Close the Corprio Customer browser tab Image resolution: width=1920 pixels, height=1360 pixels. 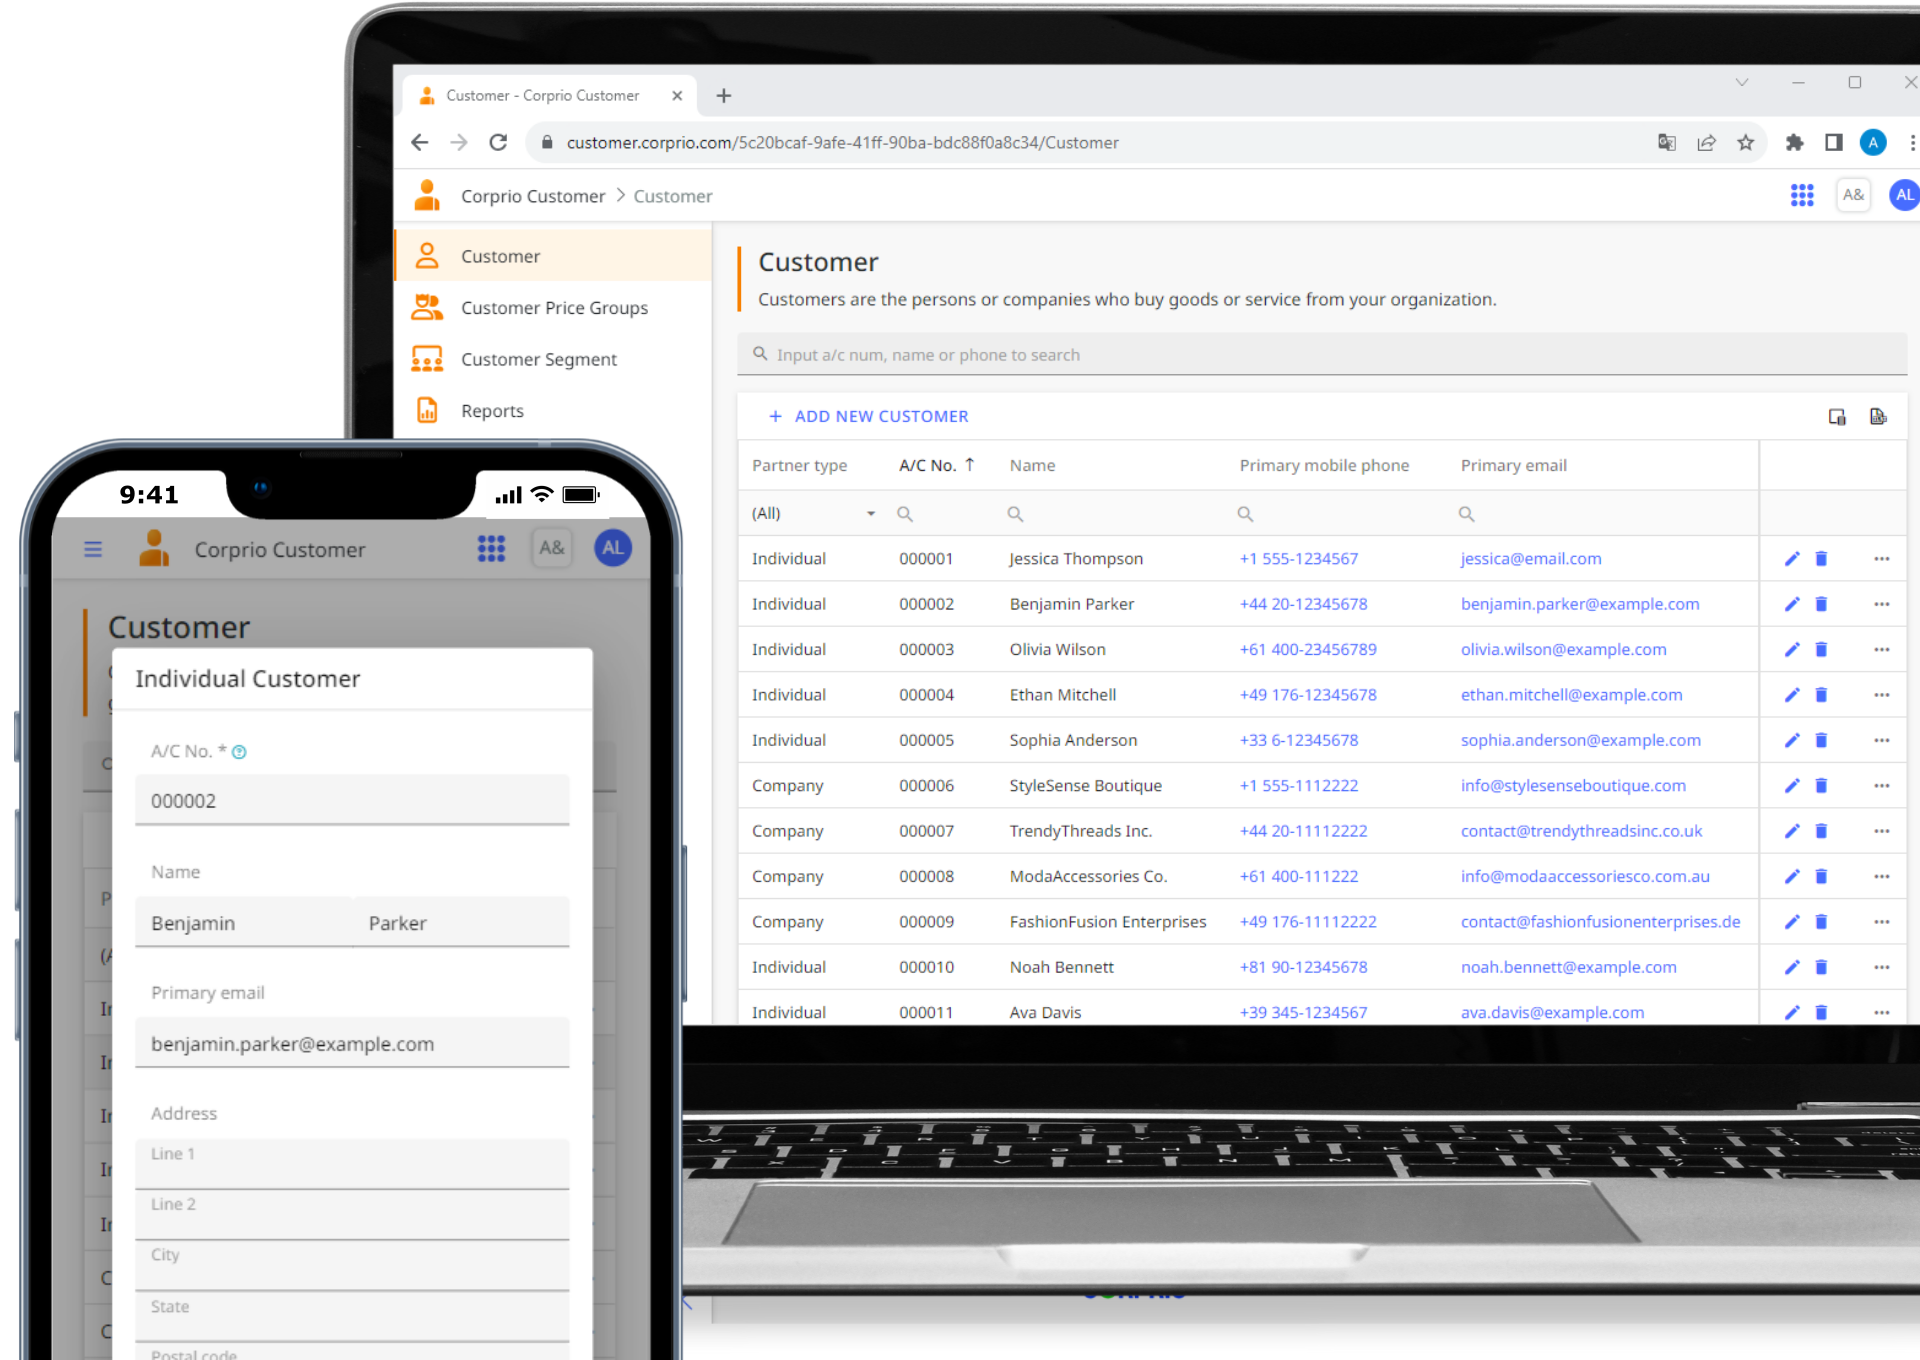677,96
